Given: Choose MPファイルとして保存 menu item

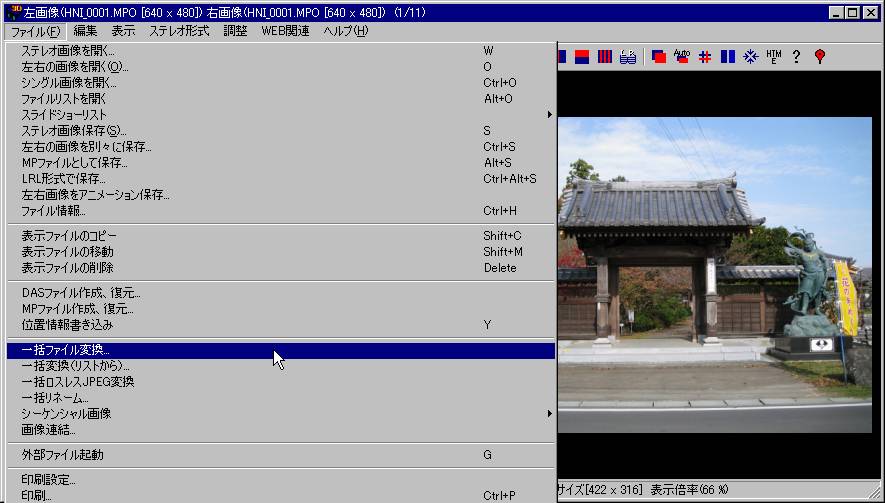Looking at the screenshot, I should tap(74, 162).
